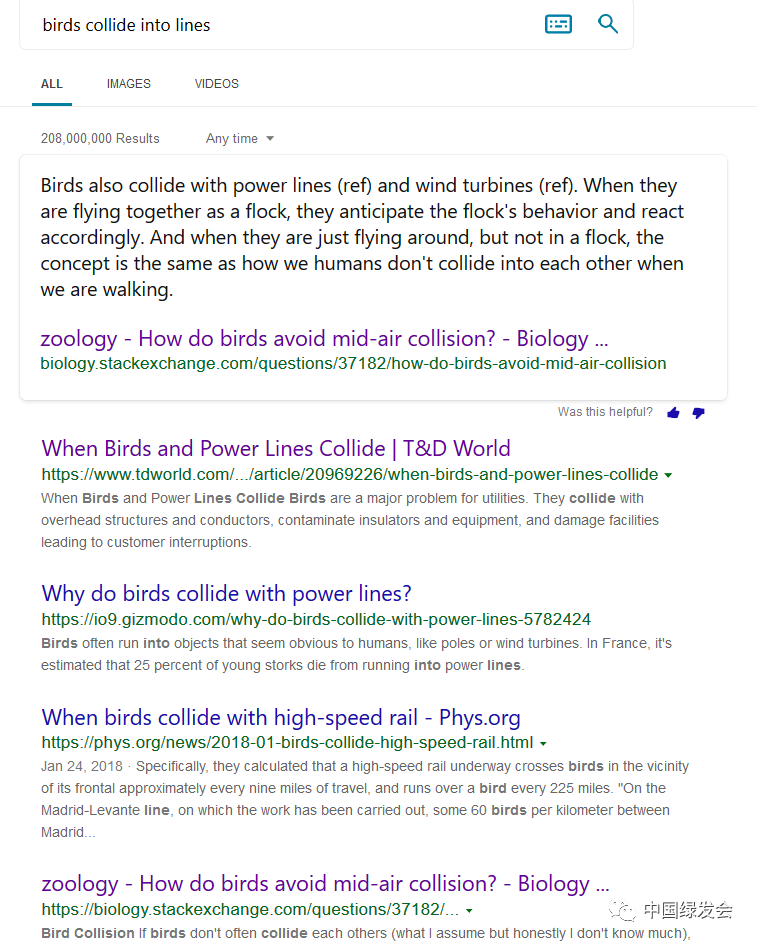Open When birds collide with high-speed rail link
The image size is (757, 943).
(281, 717)
